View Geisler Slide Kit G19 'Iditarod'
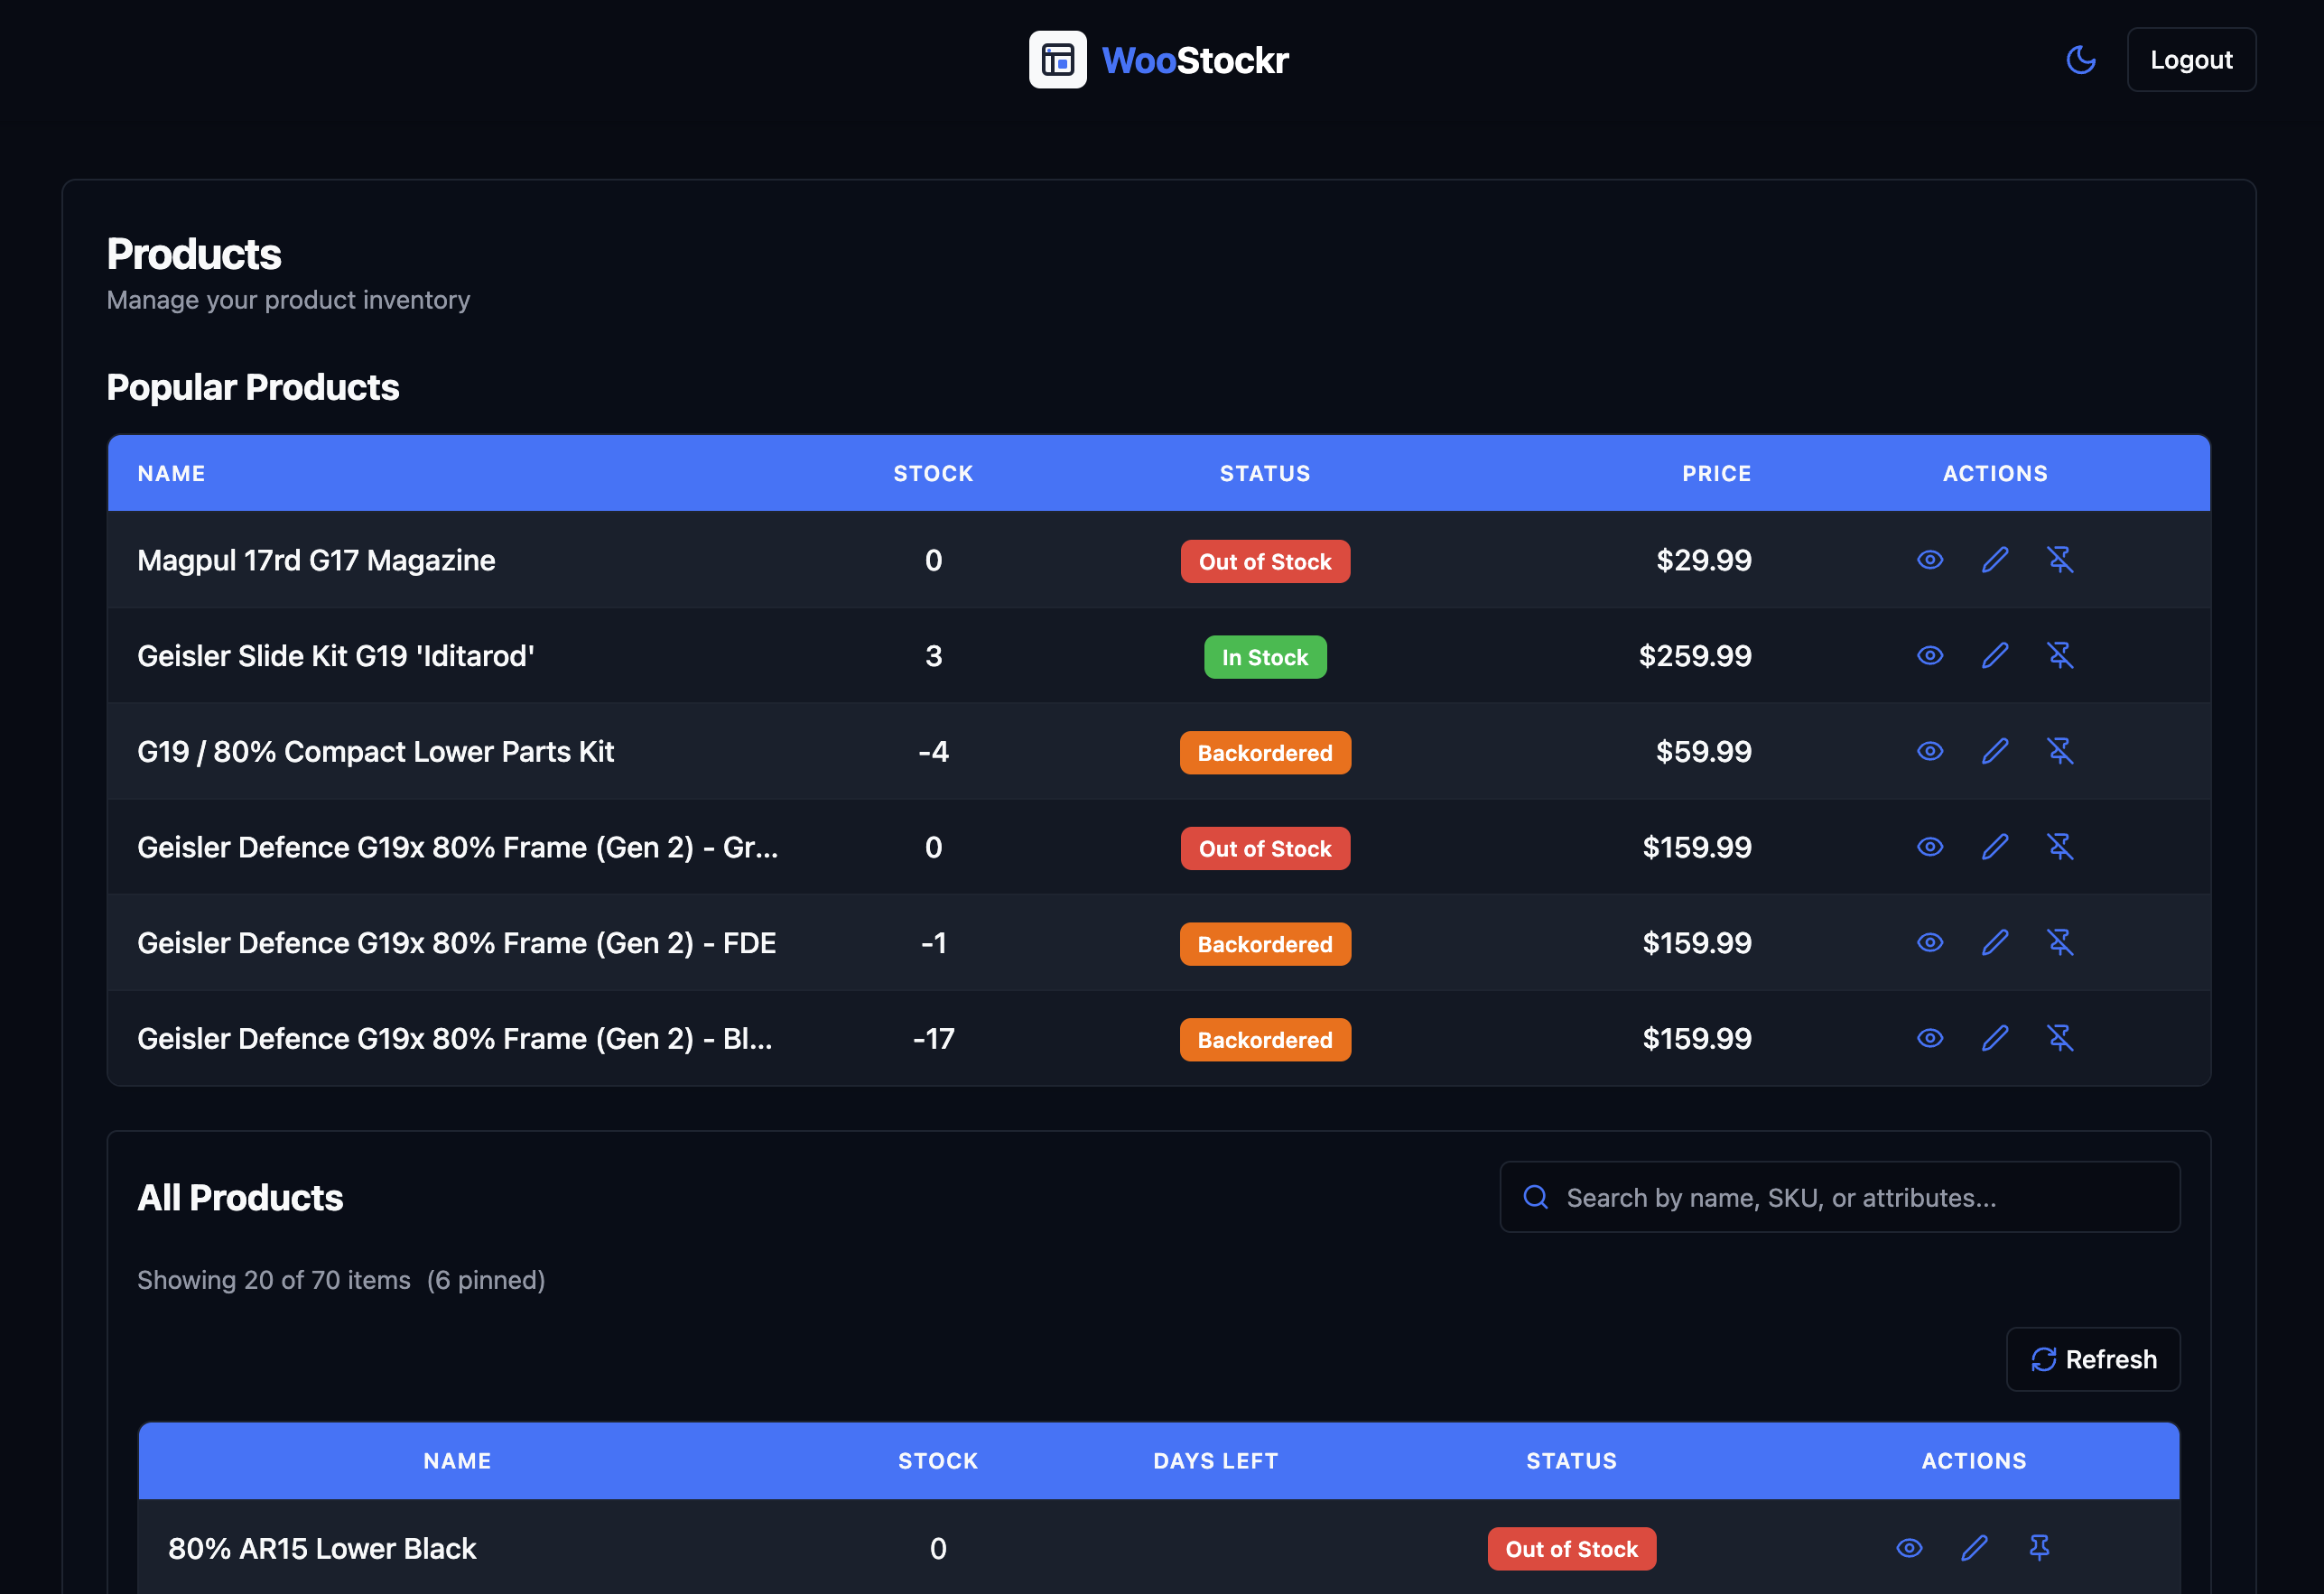2324x1594 pixels. pyautogui.click(x=1930, y=655)
